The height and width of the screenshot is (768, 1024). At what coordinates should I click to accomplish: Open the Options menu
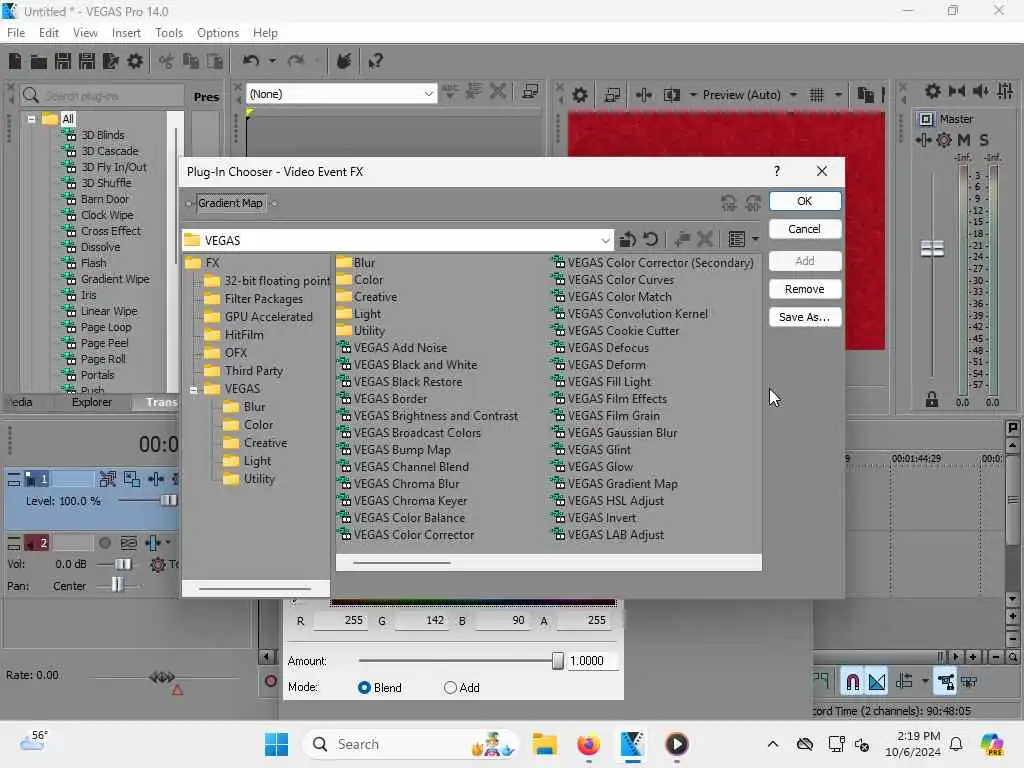pos(218,33)
